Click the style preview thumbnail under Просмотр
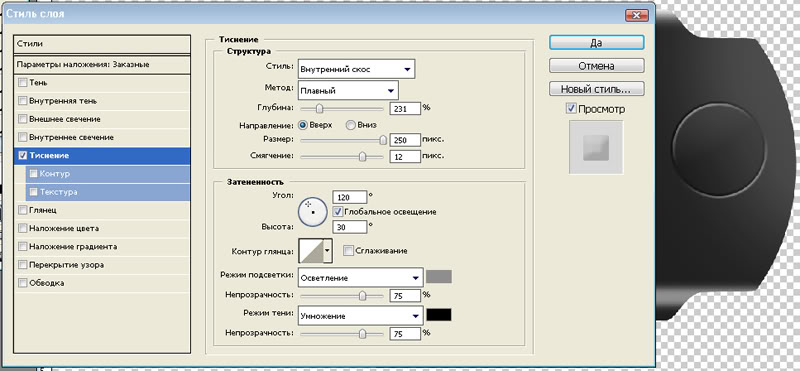Viewport: 800px width, 371px height. click(x=596, y=147)
